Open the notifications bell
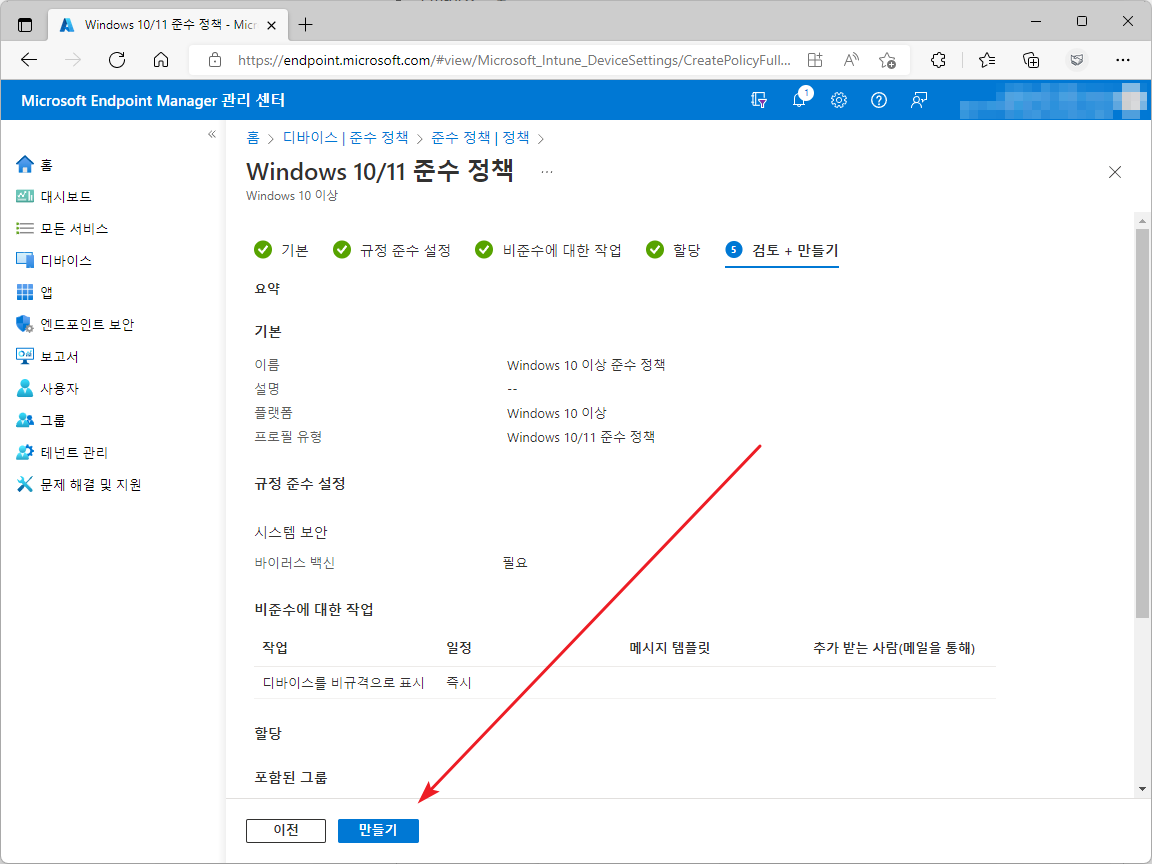 pos(799,100)
